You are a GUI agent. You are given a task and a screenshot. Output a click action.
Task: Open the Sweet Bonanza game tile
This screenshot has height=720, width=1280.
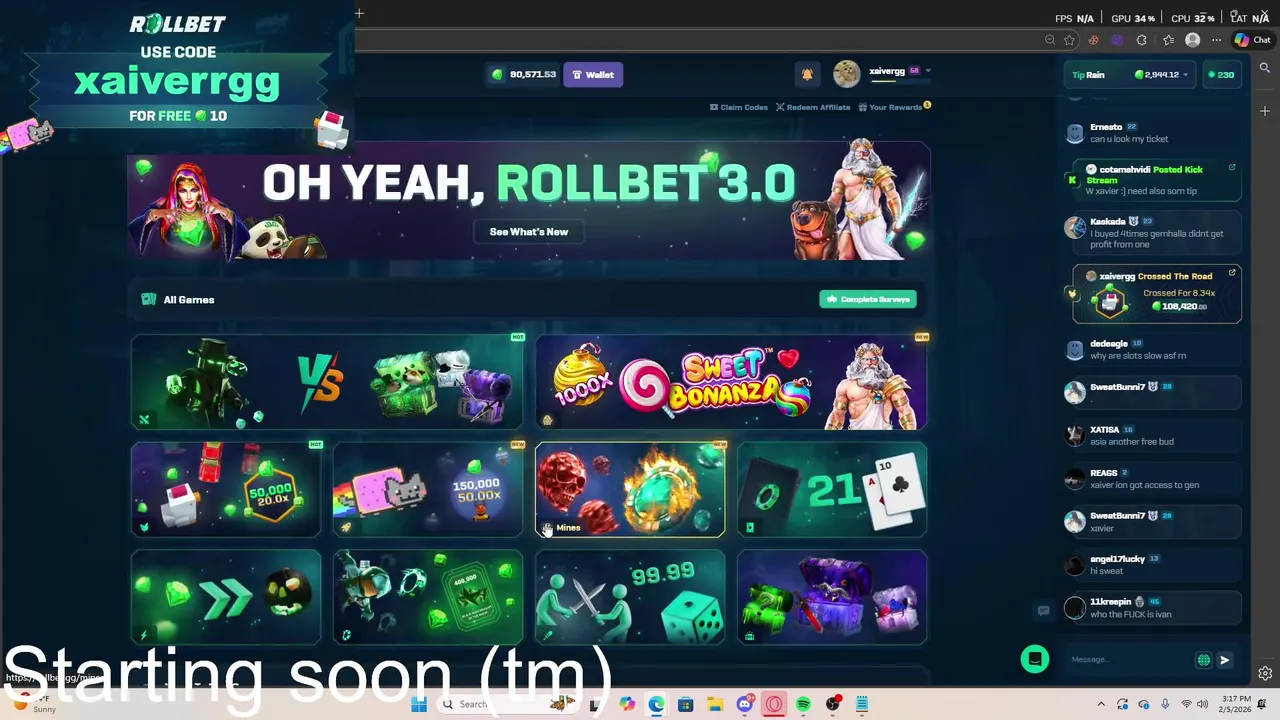coord(731,382)
